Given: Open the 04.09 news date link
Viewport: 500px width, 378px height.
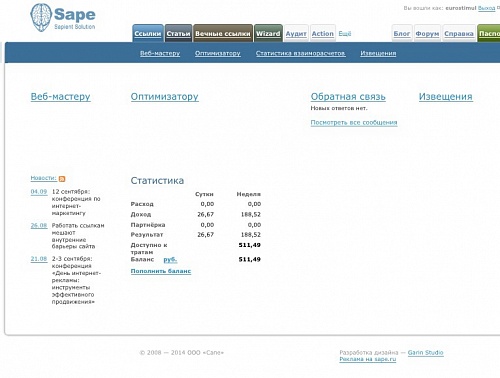Looking at the screenshot, I should 39,192.
